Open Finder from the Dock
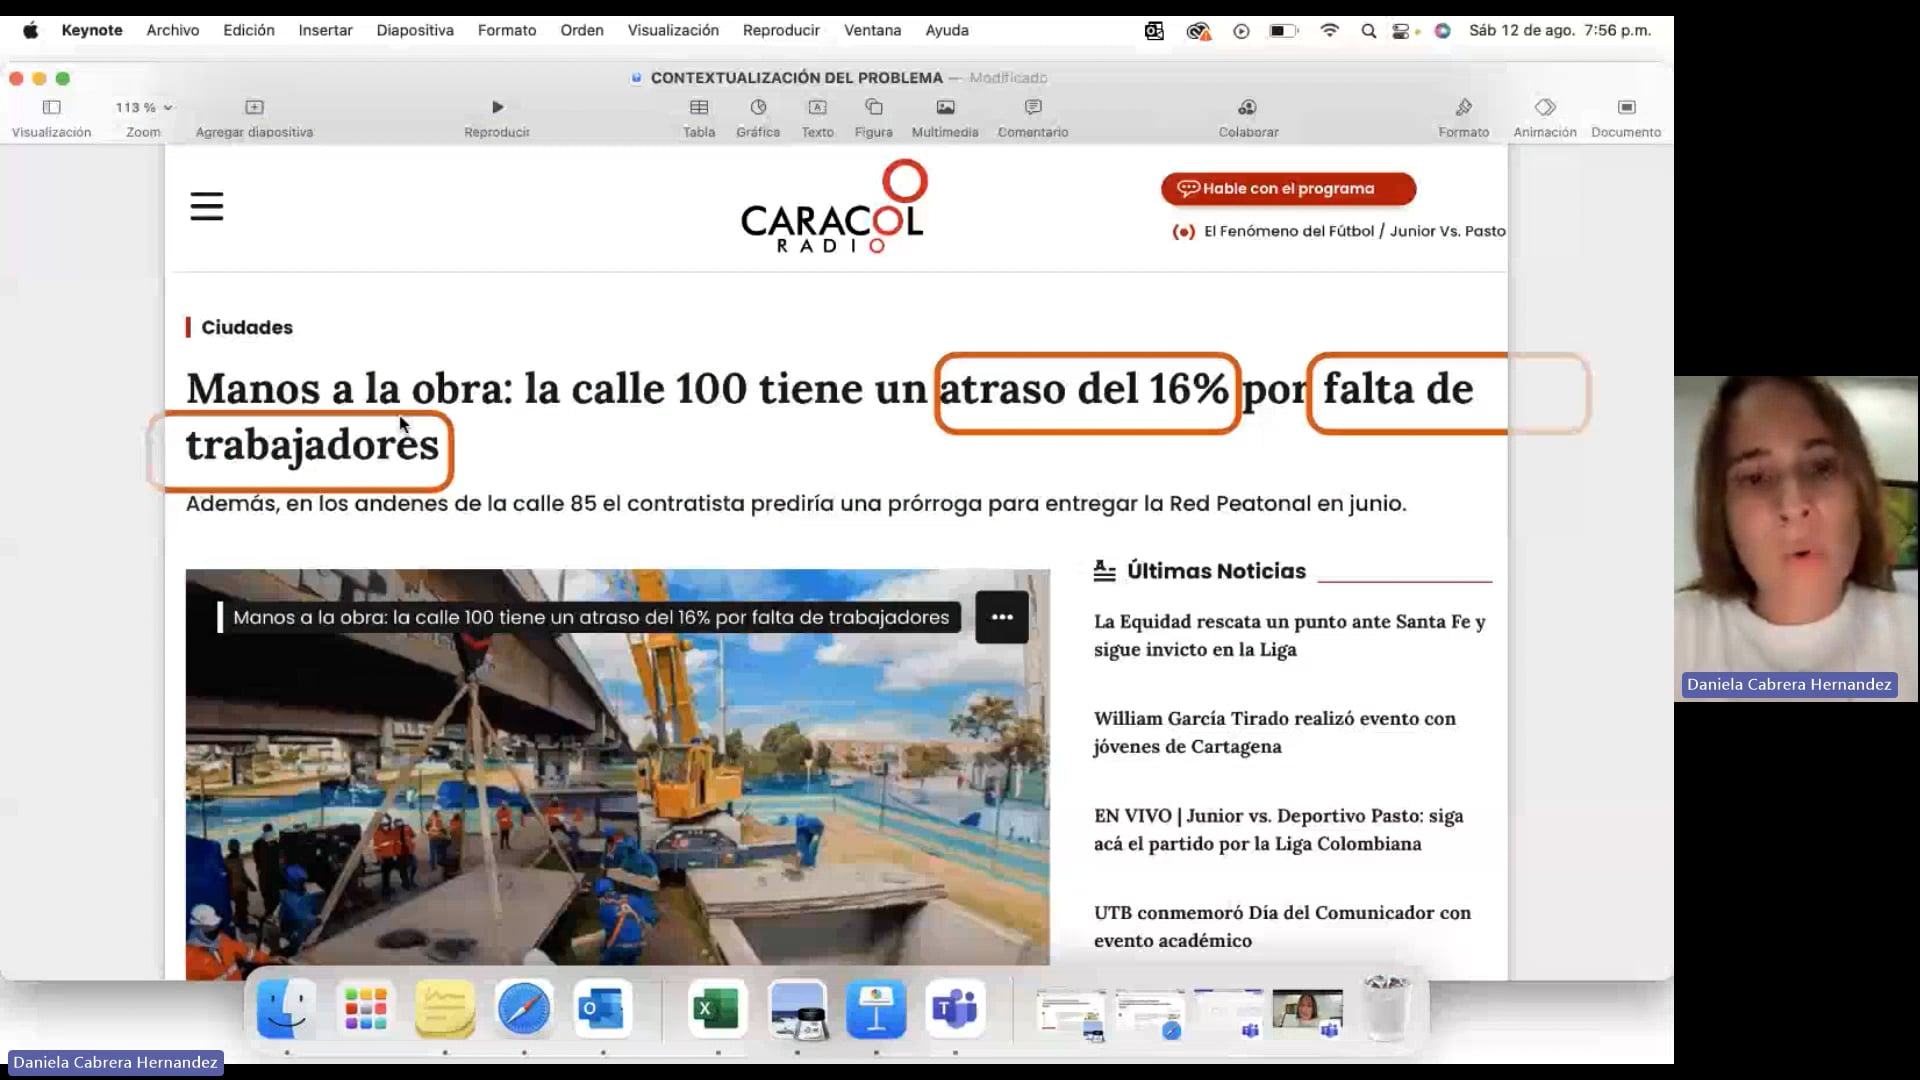 (x=286, y=1008)
